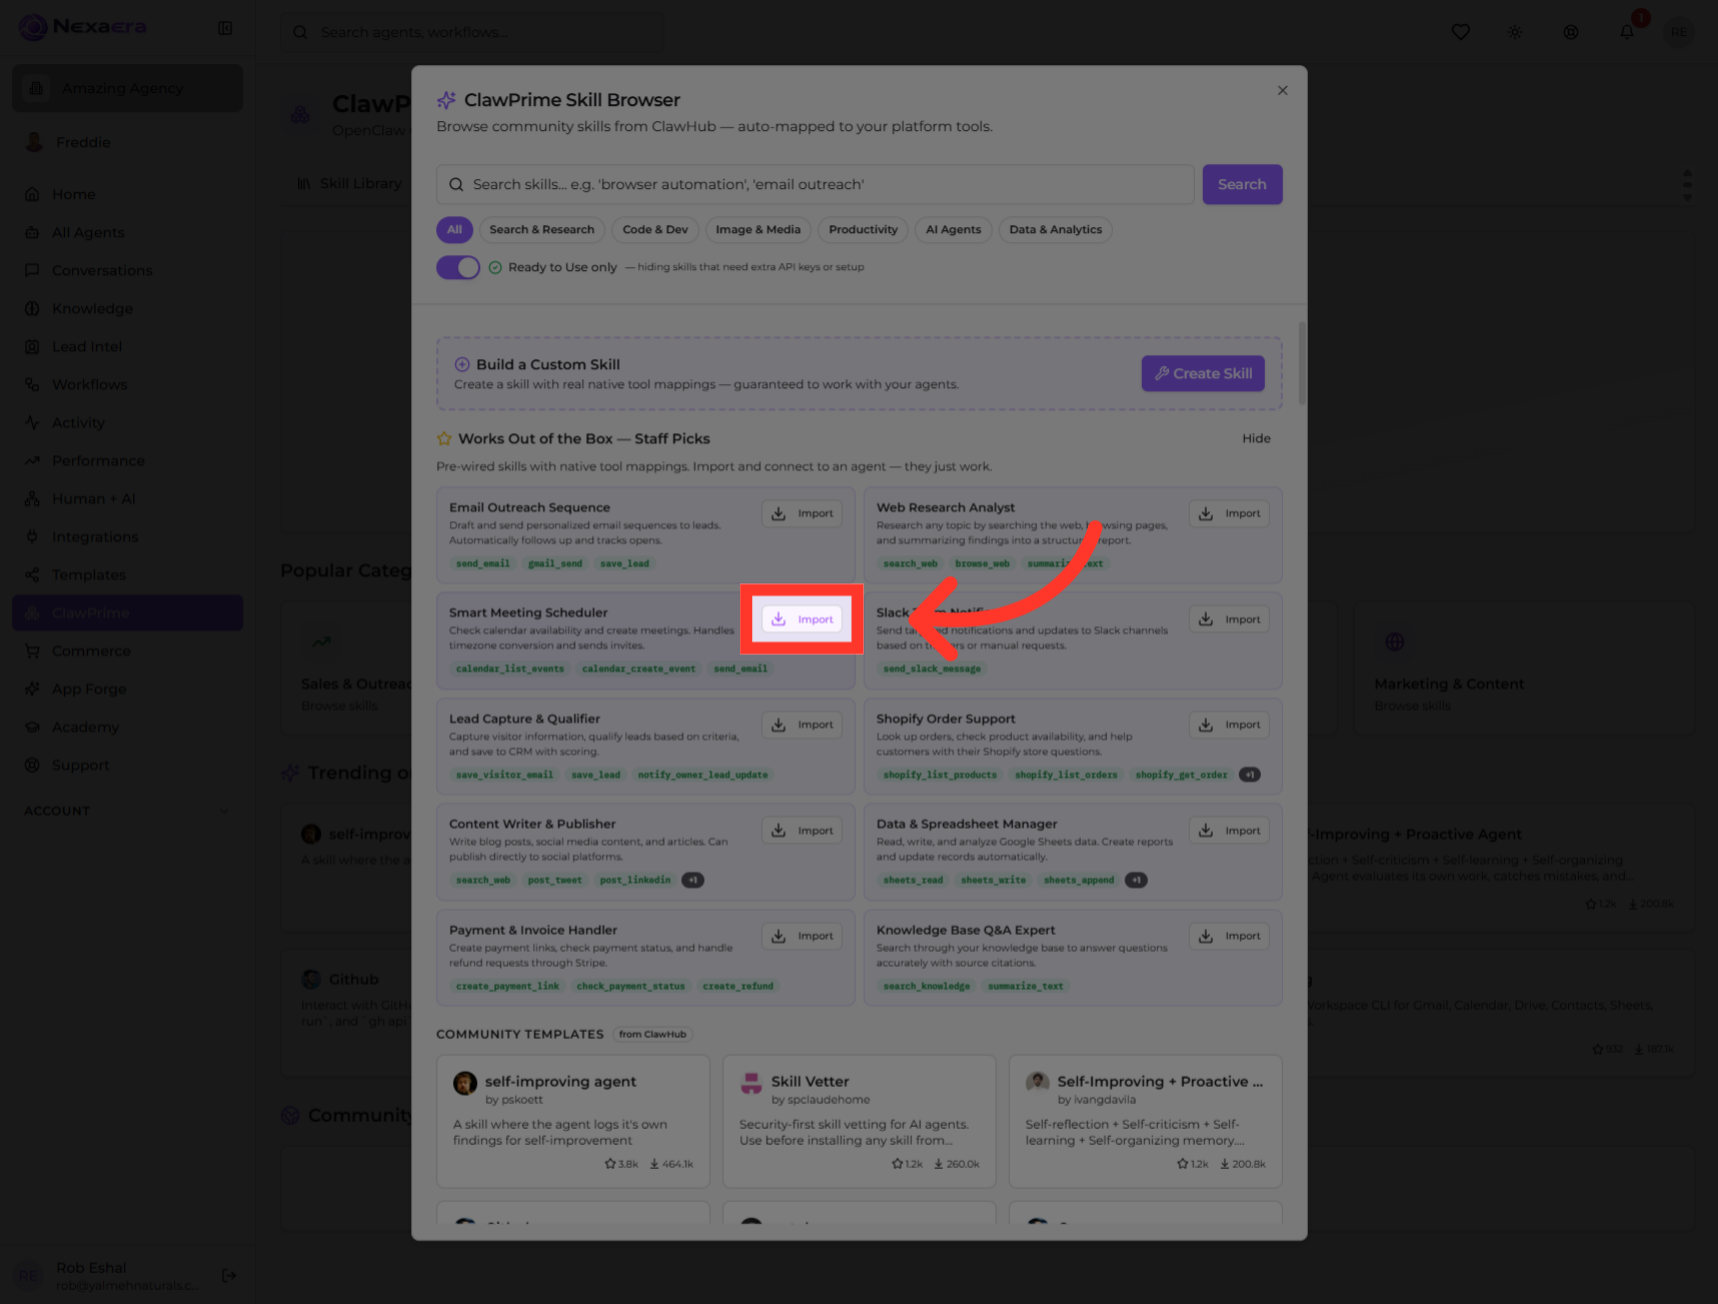Select the All filter chip
The height and width of the screenshot is (1304, 1718).
point(454,230)
